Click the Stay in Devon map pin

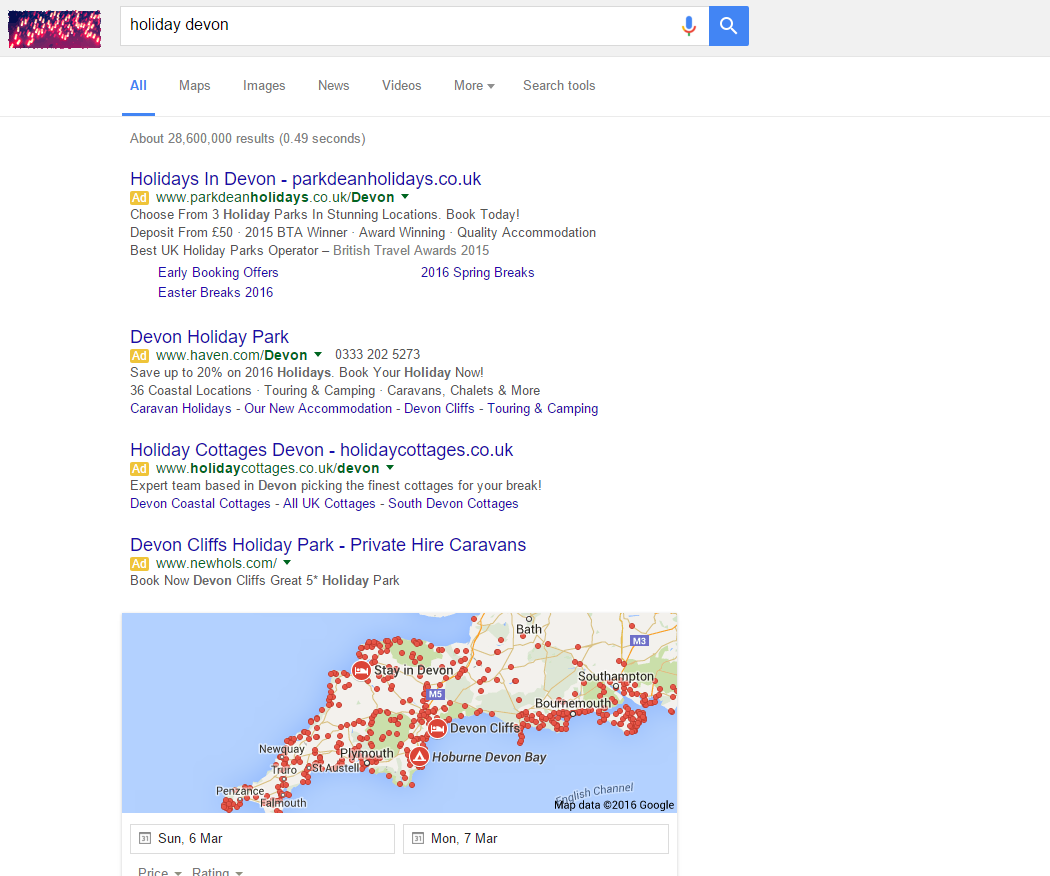click(x=361, y=670)
